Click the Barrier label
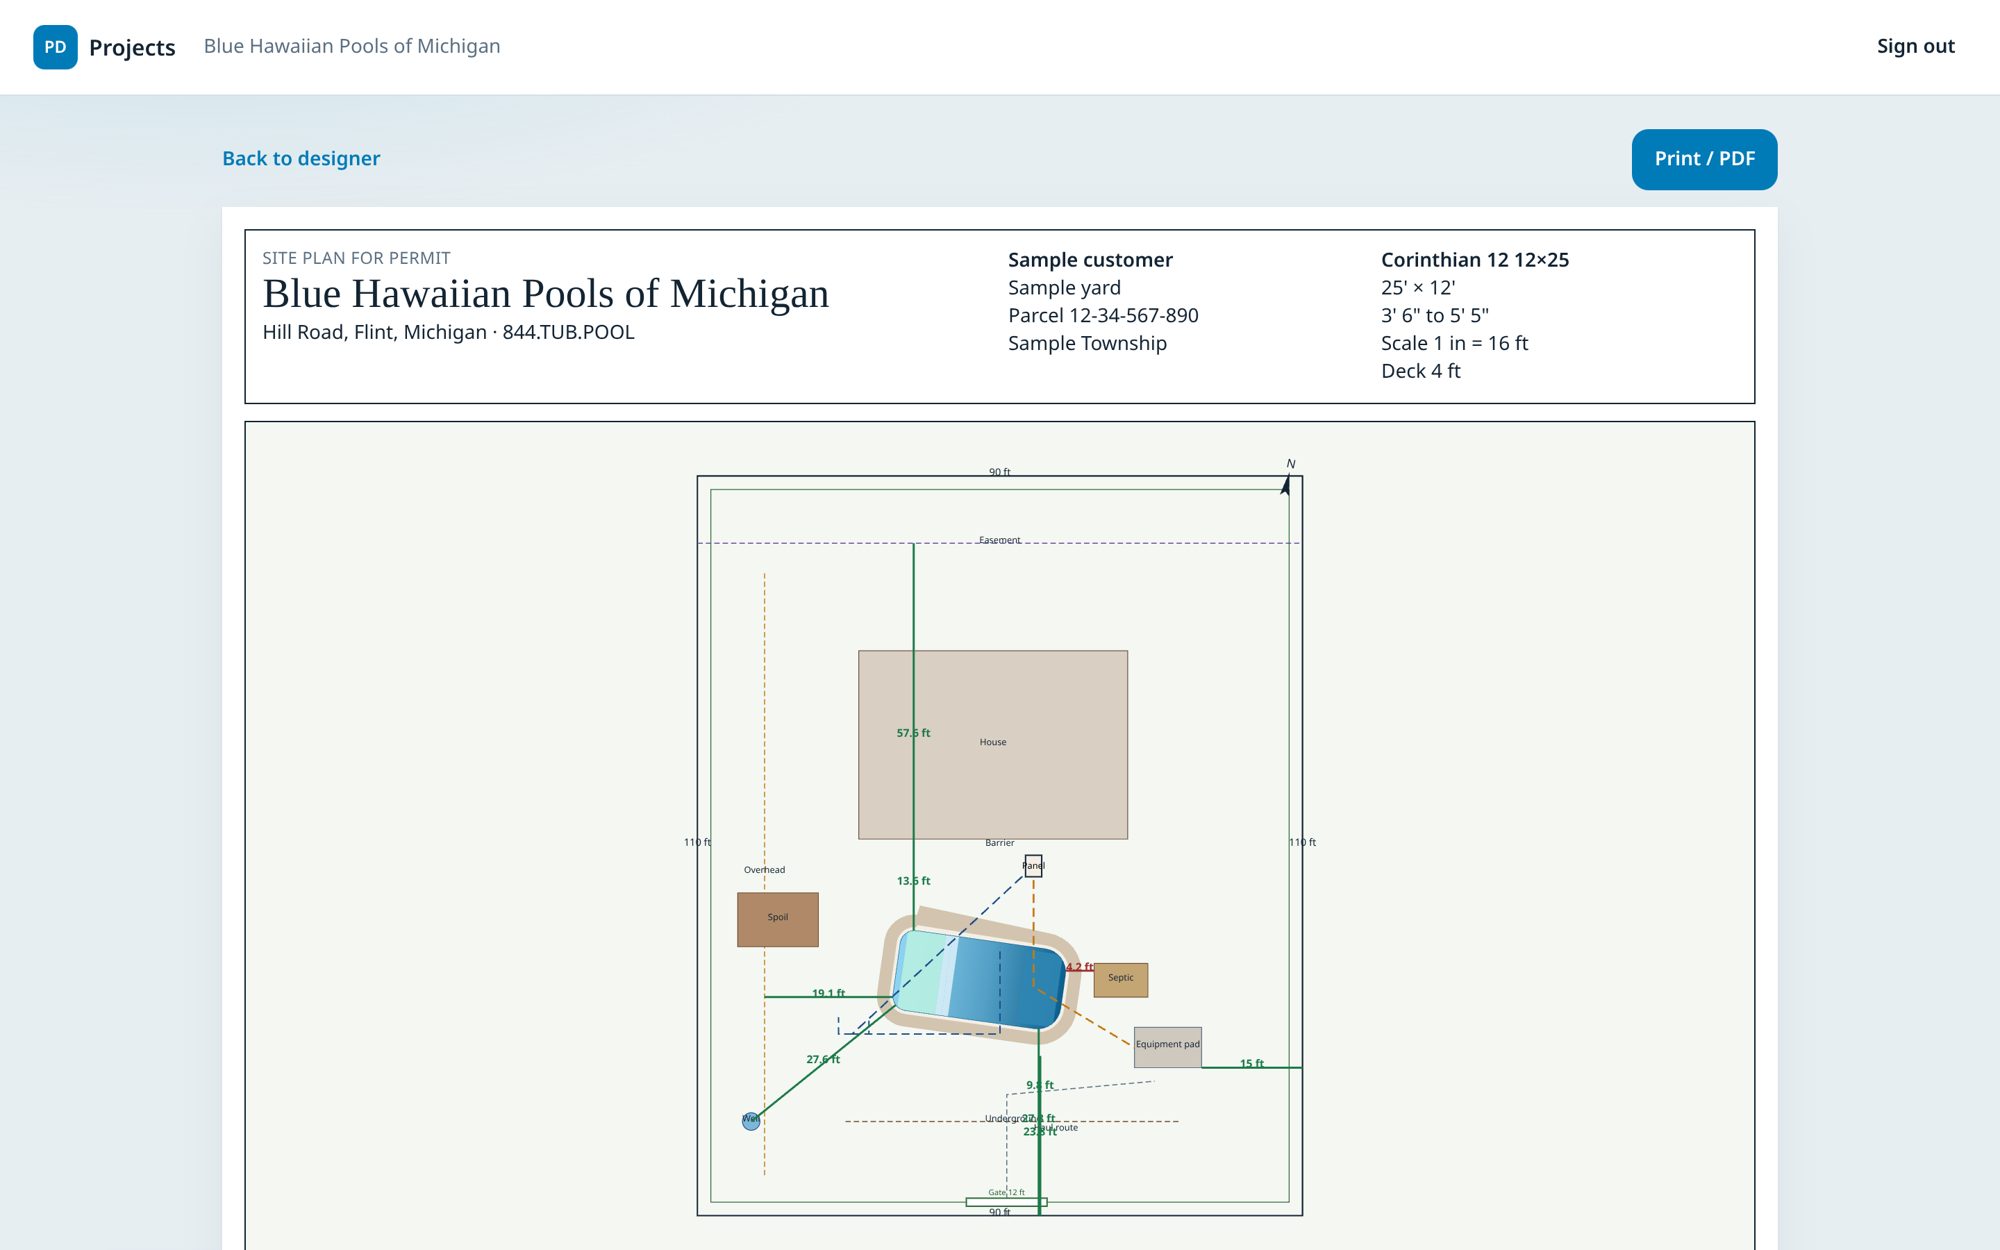The width and height of the screenshot is (2000, 1250). [999, 843]
